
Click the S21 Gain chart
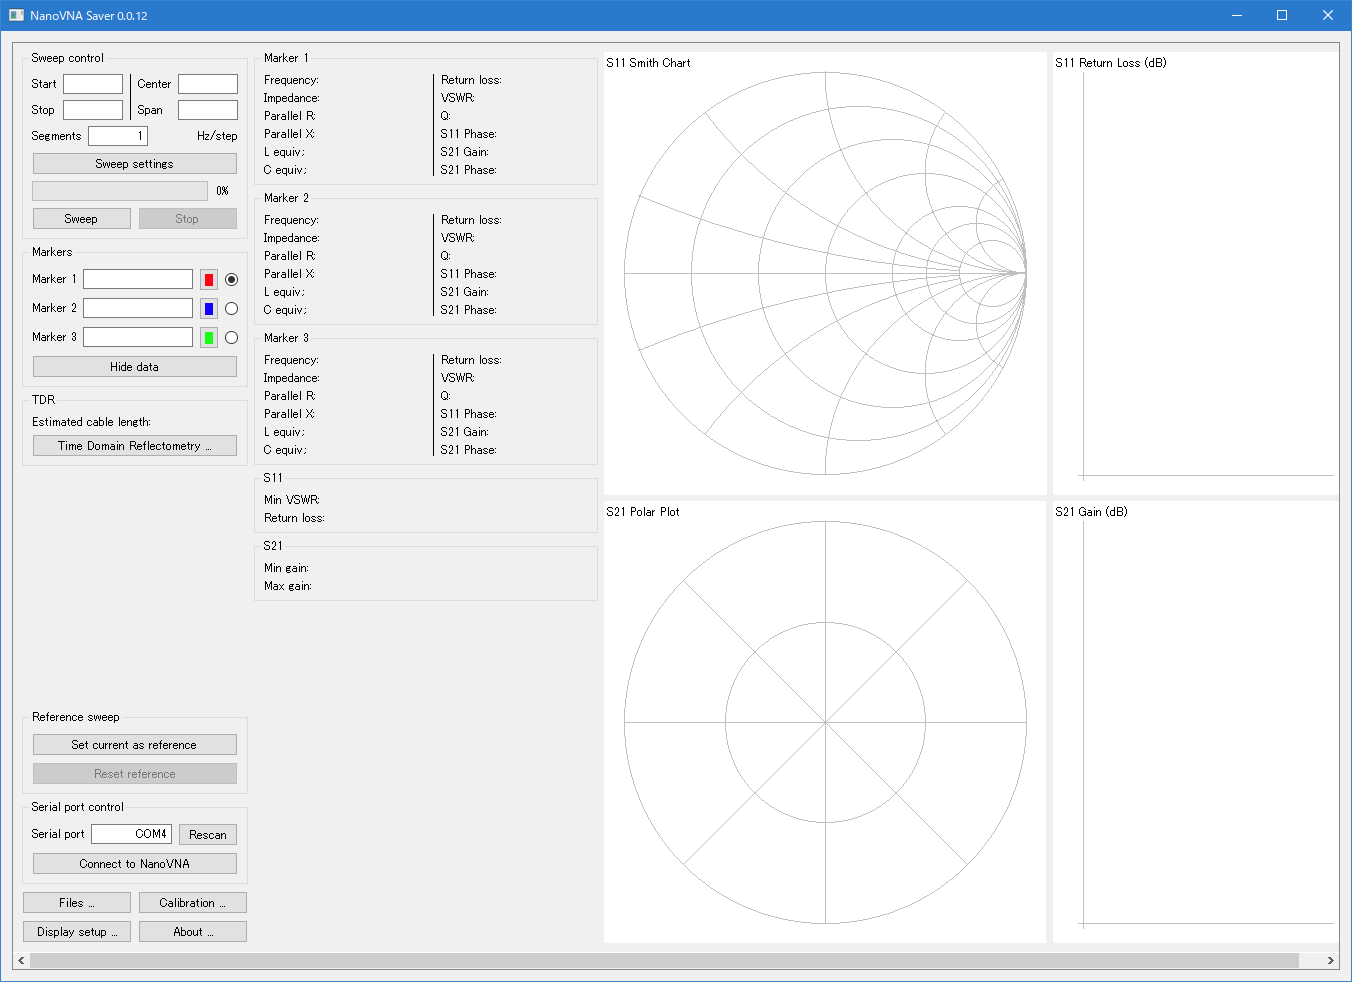[x=1196, y=722]
